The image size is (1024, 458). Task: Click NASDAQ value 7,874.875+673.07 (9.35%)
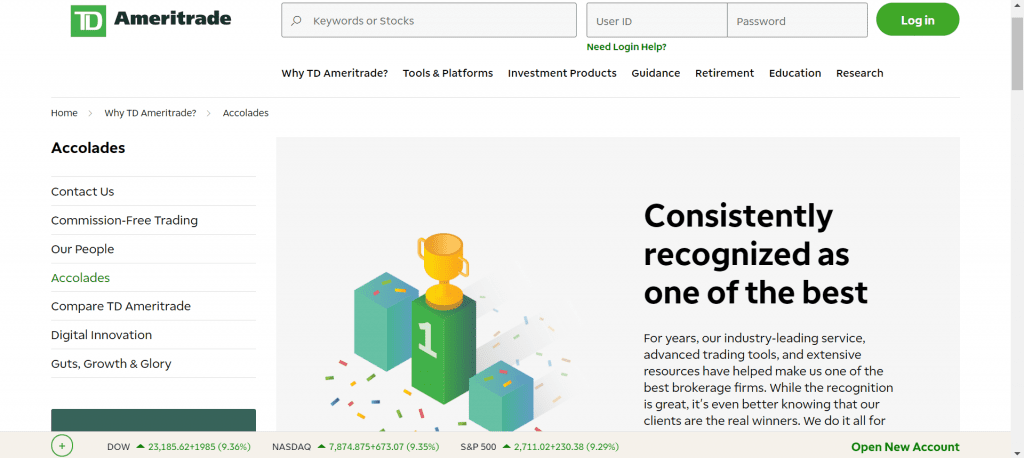[384, 447]
